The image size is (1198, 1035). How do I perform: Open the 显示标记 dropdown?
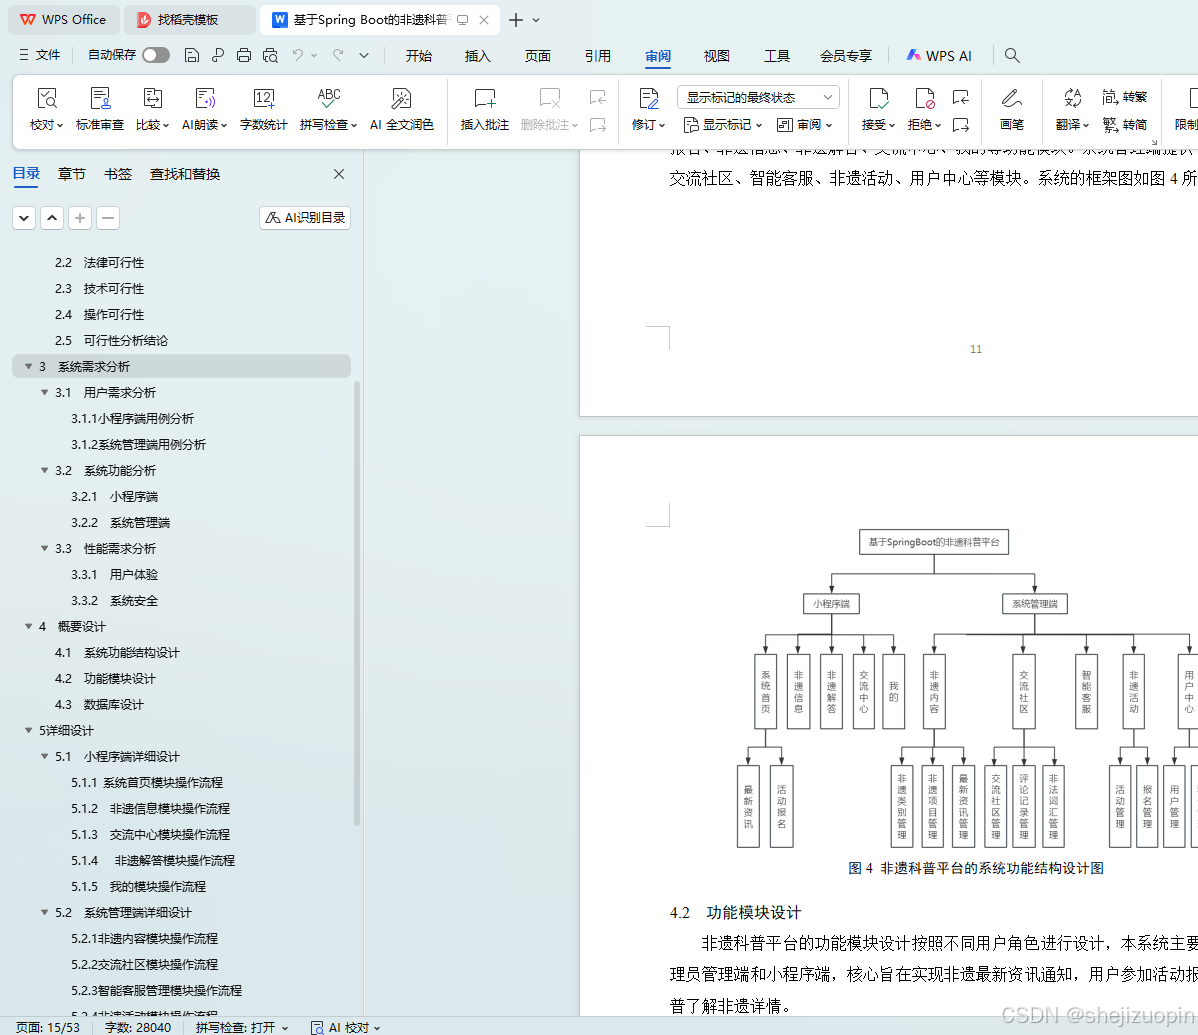coord(723,125)
